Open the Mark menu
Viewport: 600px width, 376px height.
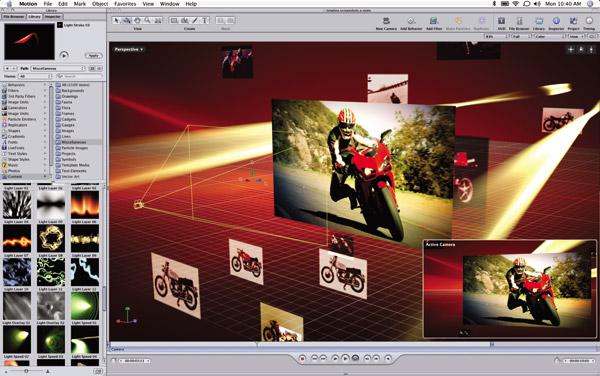80,4
